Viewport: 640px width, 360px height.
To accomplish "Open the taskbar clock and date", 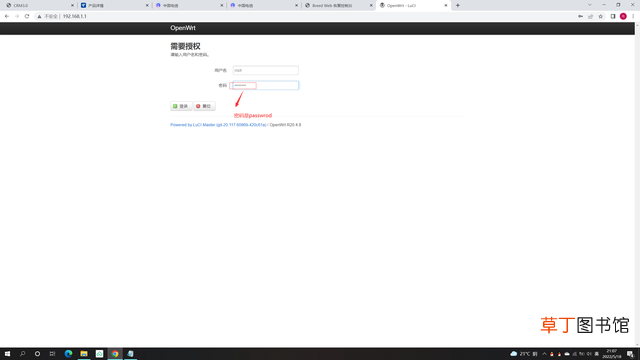I will pyautogui.click(x=611, y=353).
